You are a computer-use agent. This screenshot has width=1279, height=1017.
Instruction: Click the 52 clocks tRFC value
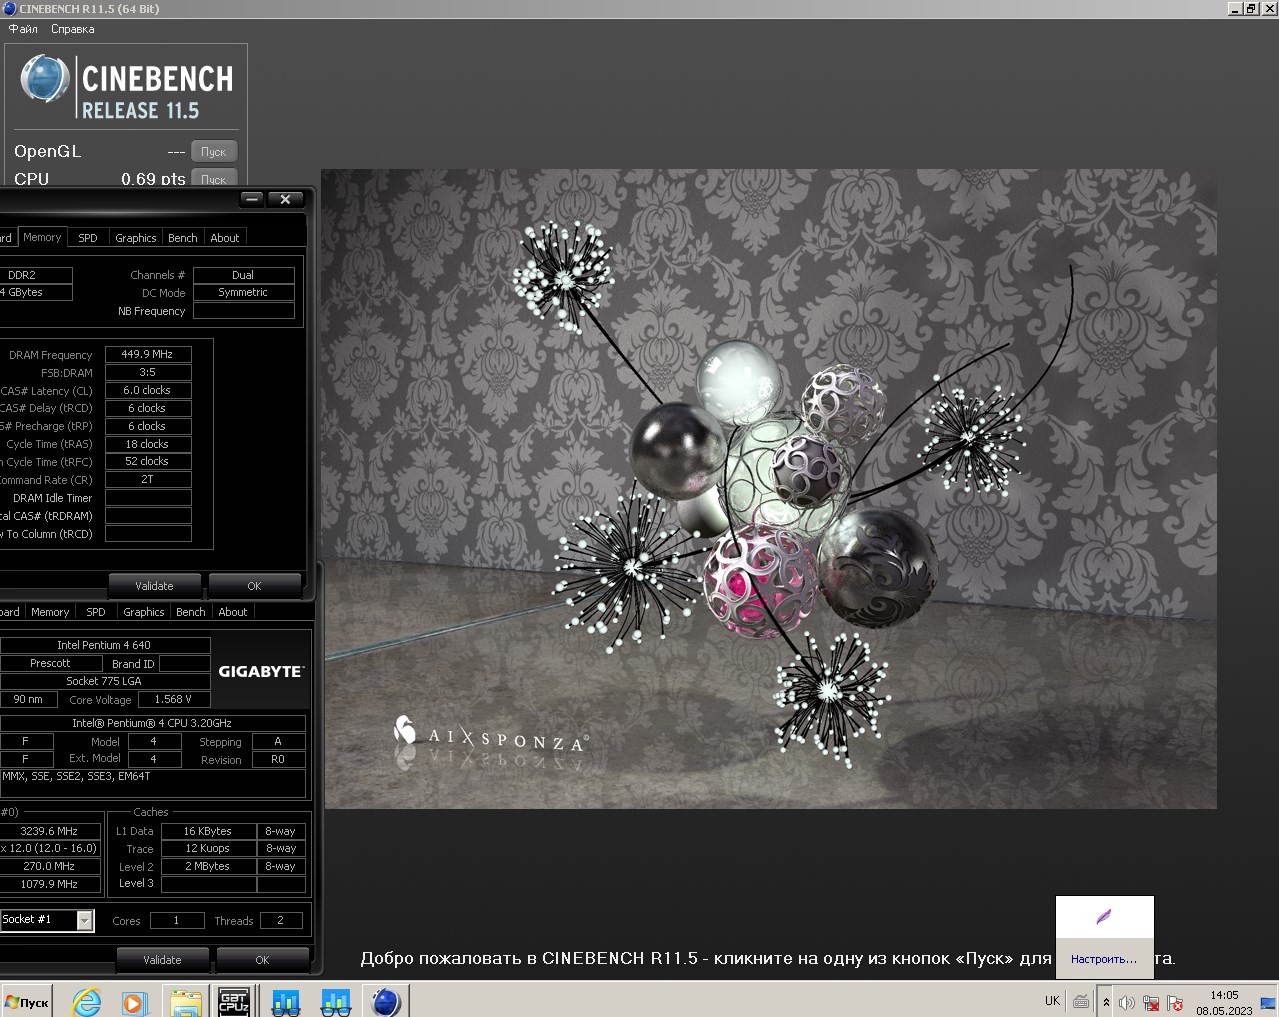pos(148,462)
